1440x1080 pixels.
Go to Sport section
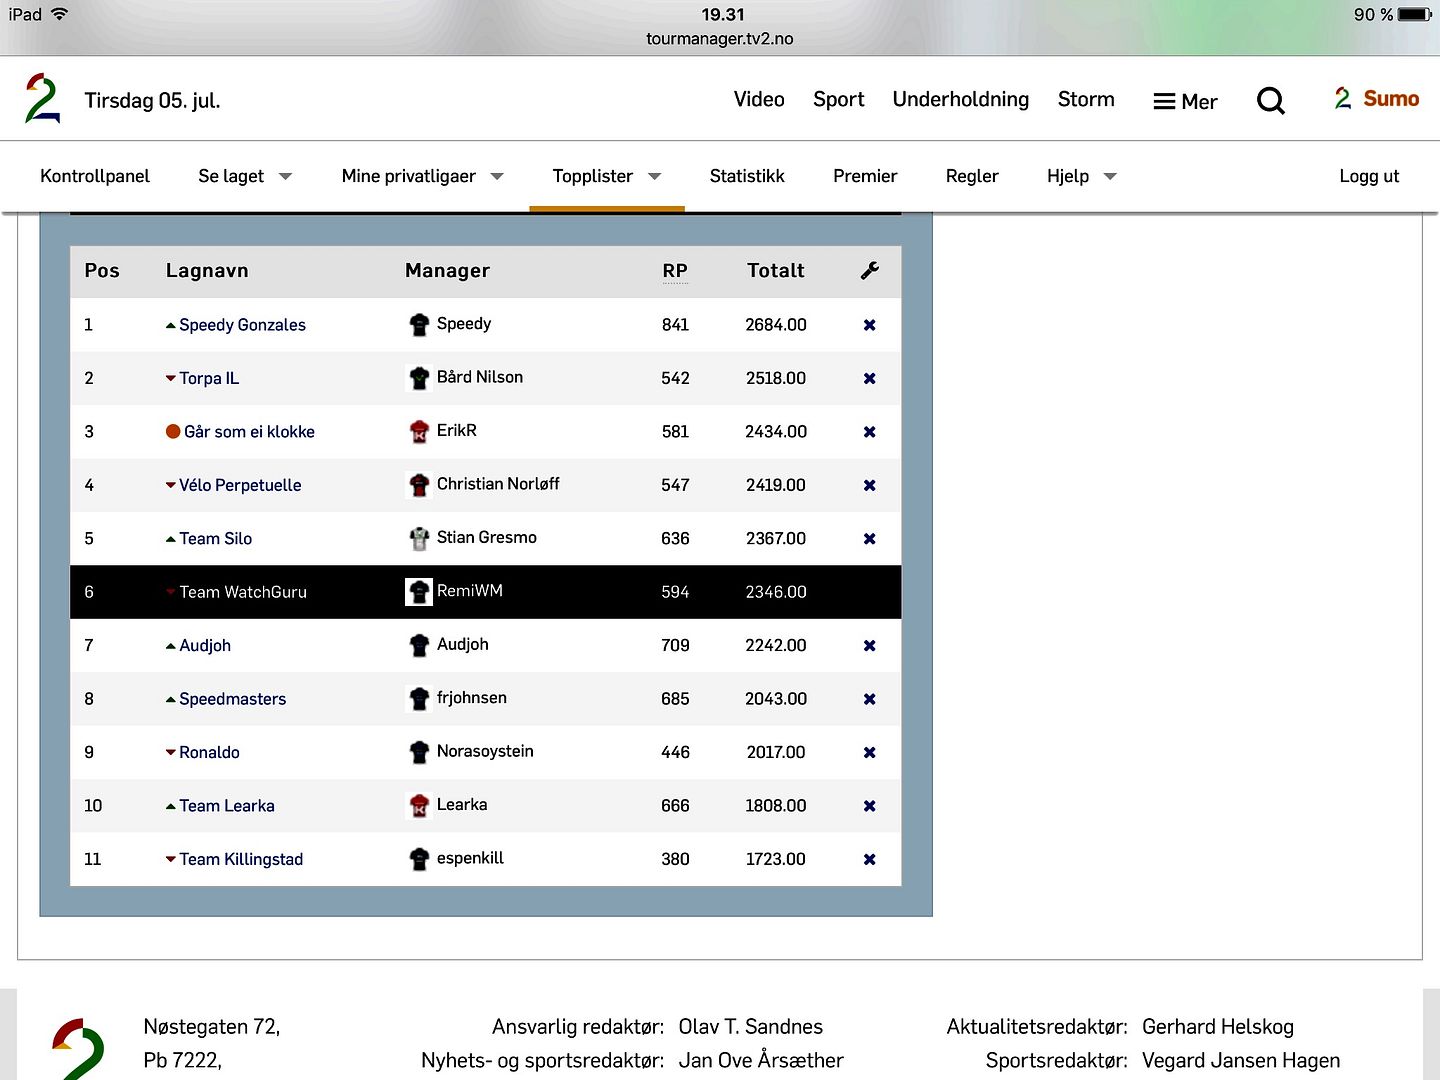838,99
